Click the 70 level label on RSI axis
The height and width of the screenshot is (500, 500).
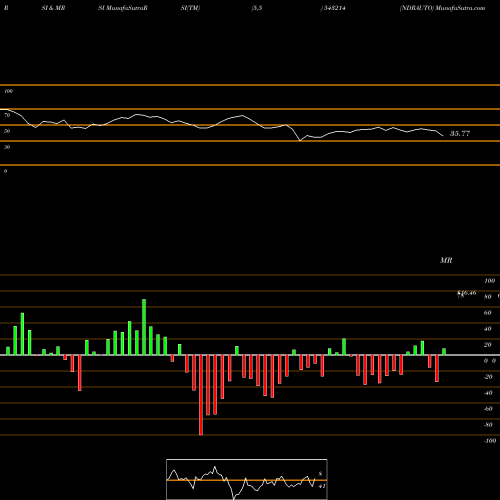click(x=7, y=115)
